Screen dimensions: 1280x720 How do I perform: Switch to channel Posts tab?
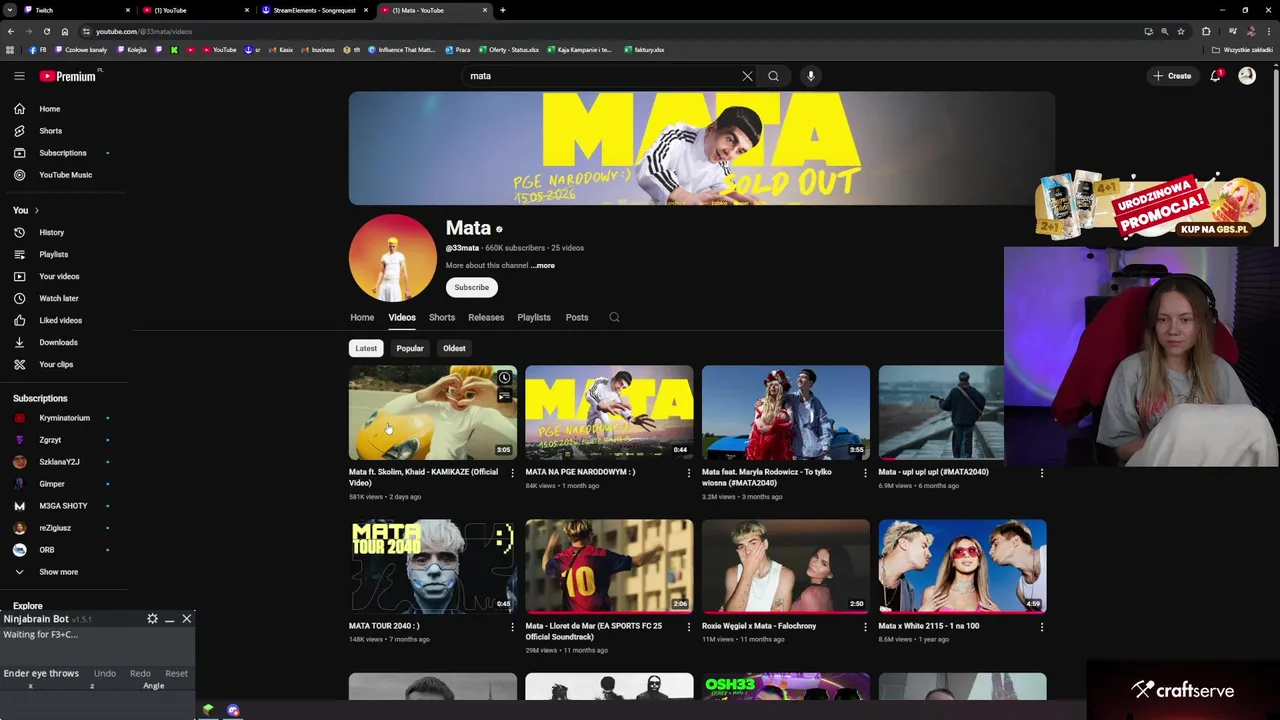577,317
